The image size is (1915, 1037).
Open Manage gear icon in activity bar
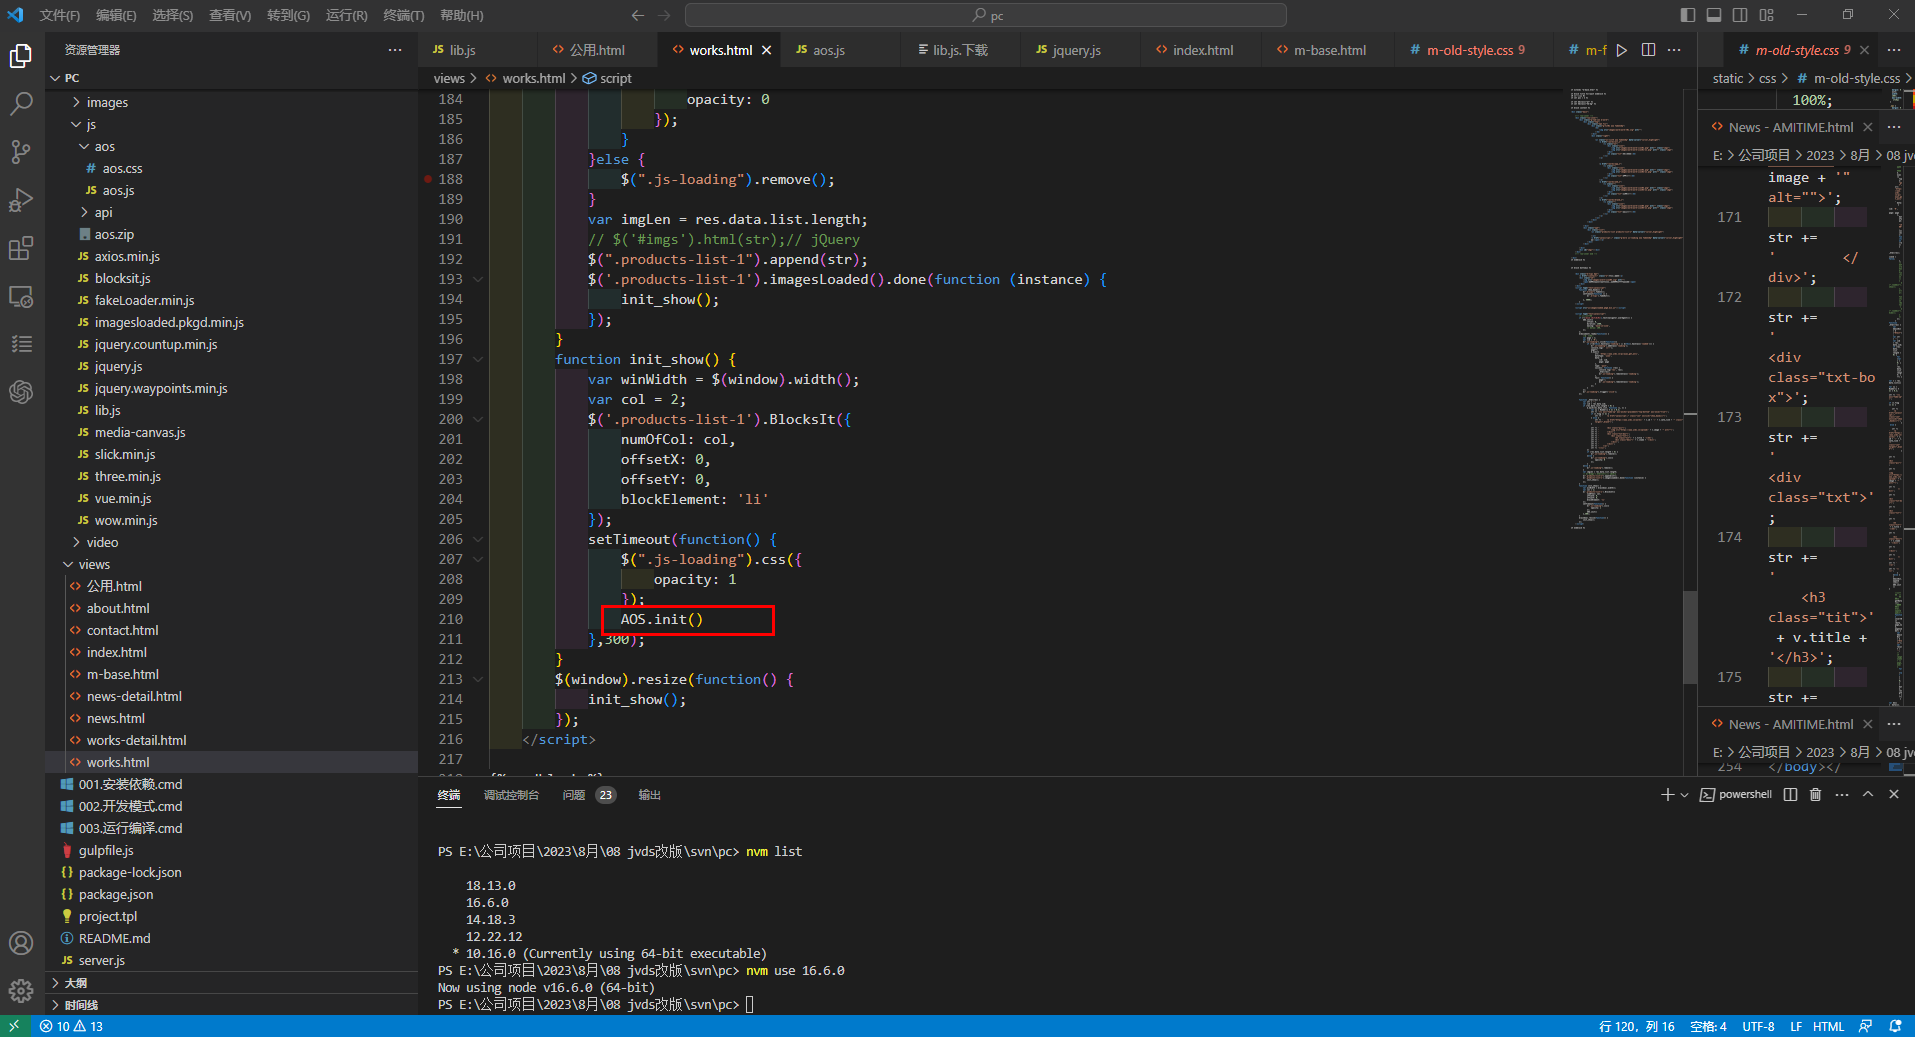click(21, 991)
